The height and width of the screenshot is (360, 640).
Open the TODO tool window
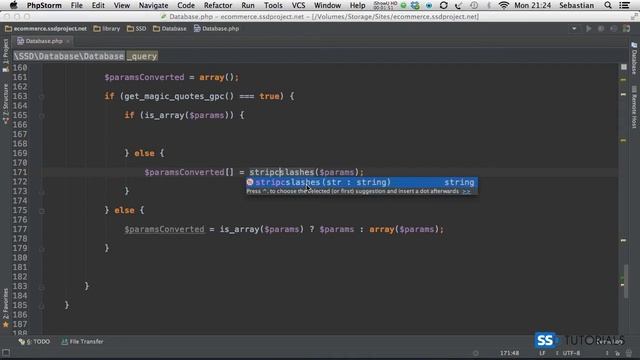tap(34, 342)
